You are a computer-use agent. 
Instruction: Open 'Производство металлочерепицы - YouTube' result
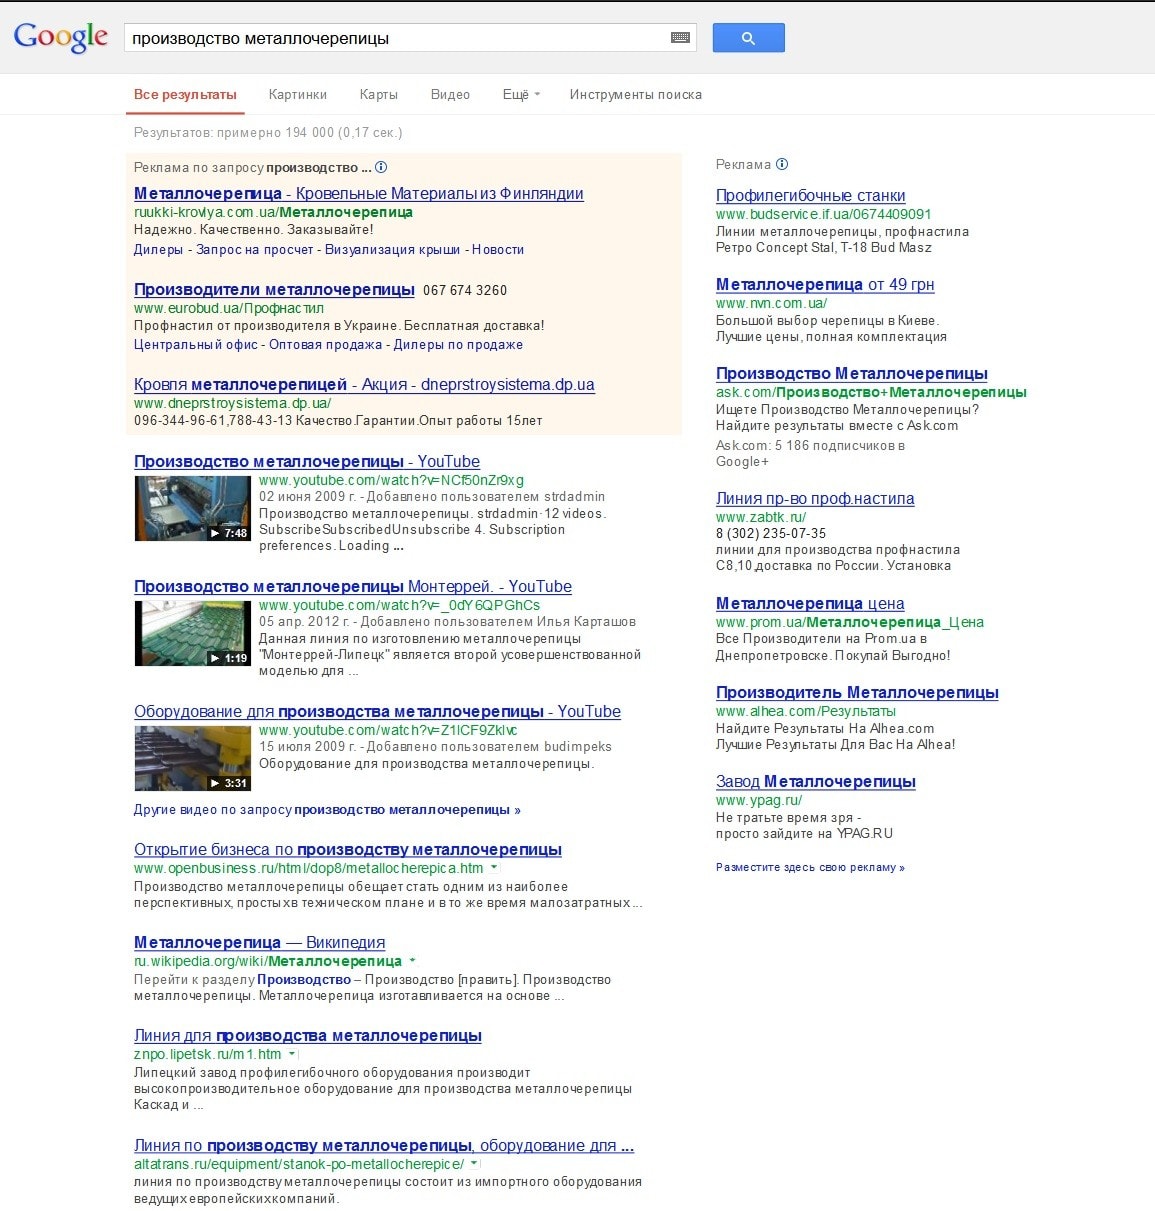click(307, 461)
